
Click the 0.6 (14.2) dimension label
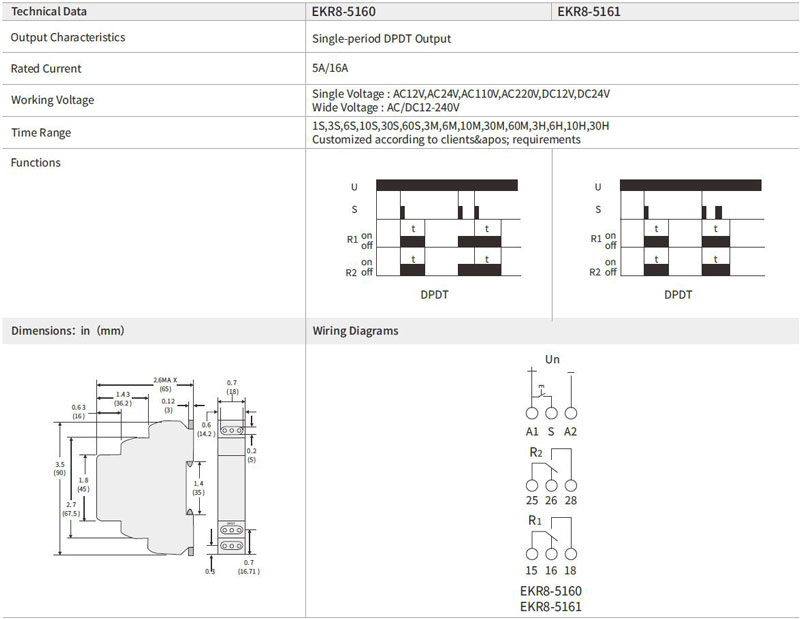pyautogui.click(x=206, y=429)
